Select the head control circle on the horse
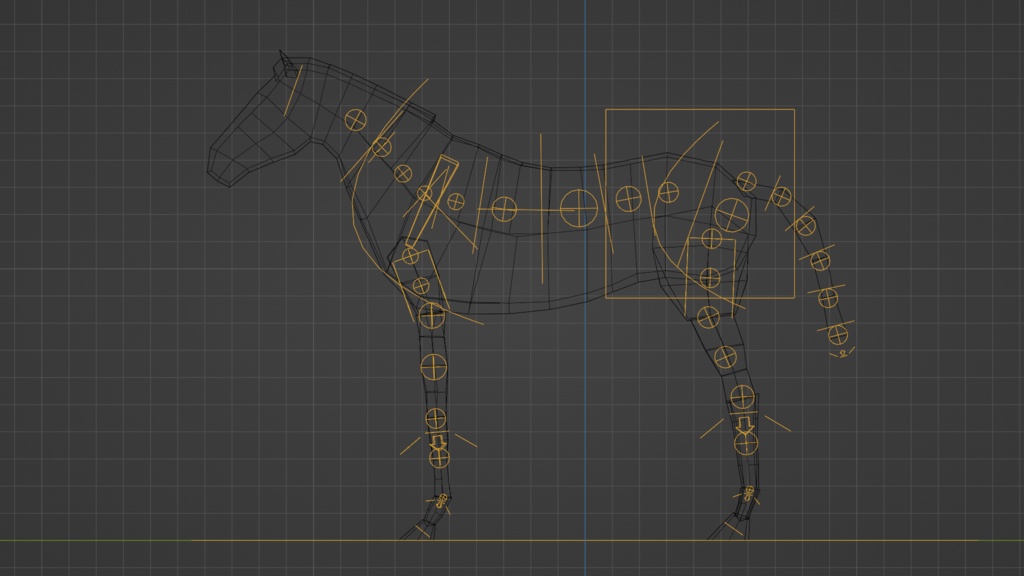Viewport: 1024px width, 576px height. pyautogui.click(x=355, y=118)
